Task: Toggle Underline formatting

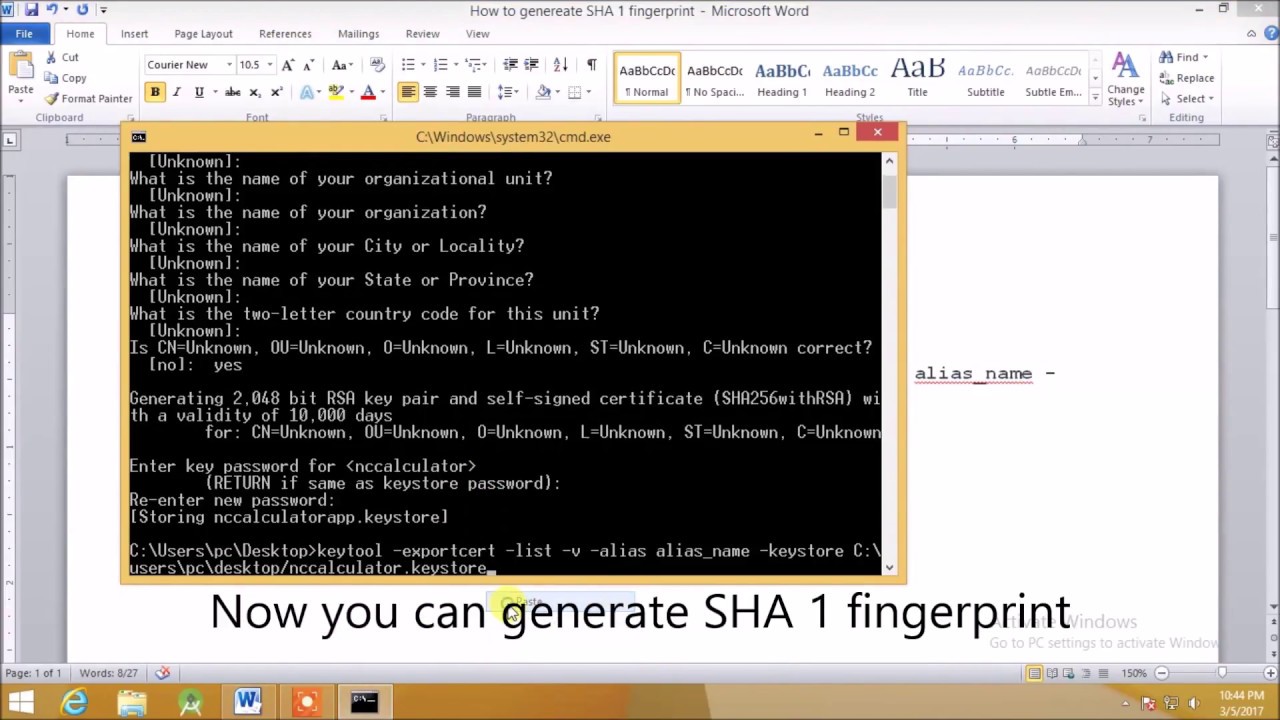Action: (x=199, y=92)
